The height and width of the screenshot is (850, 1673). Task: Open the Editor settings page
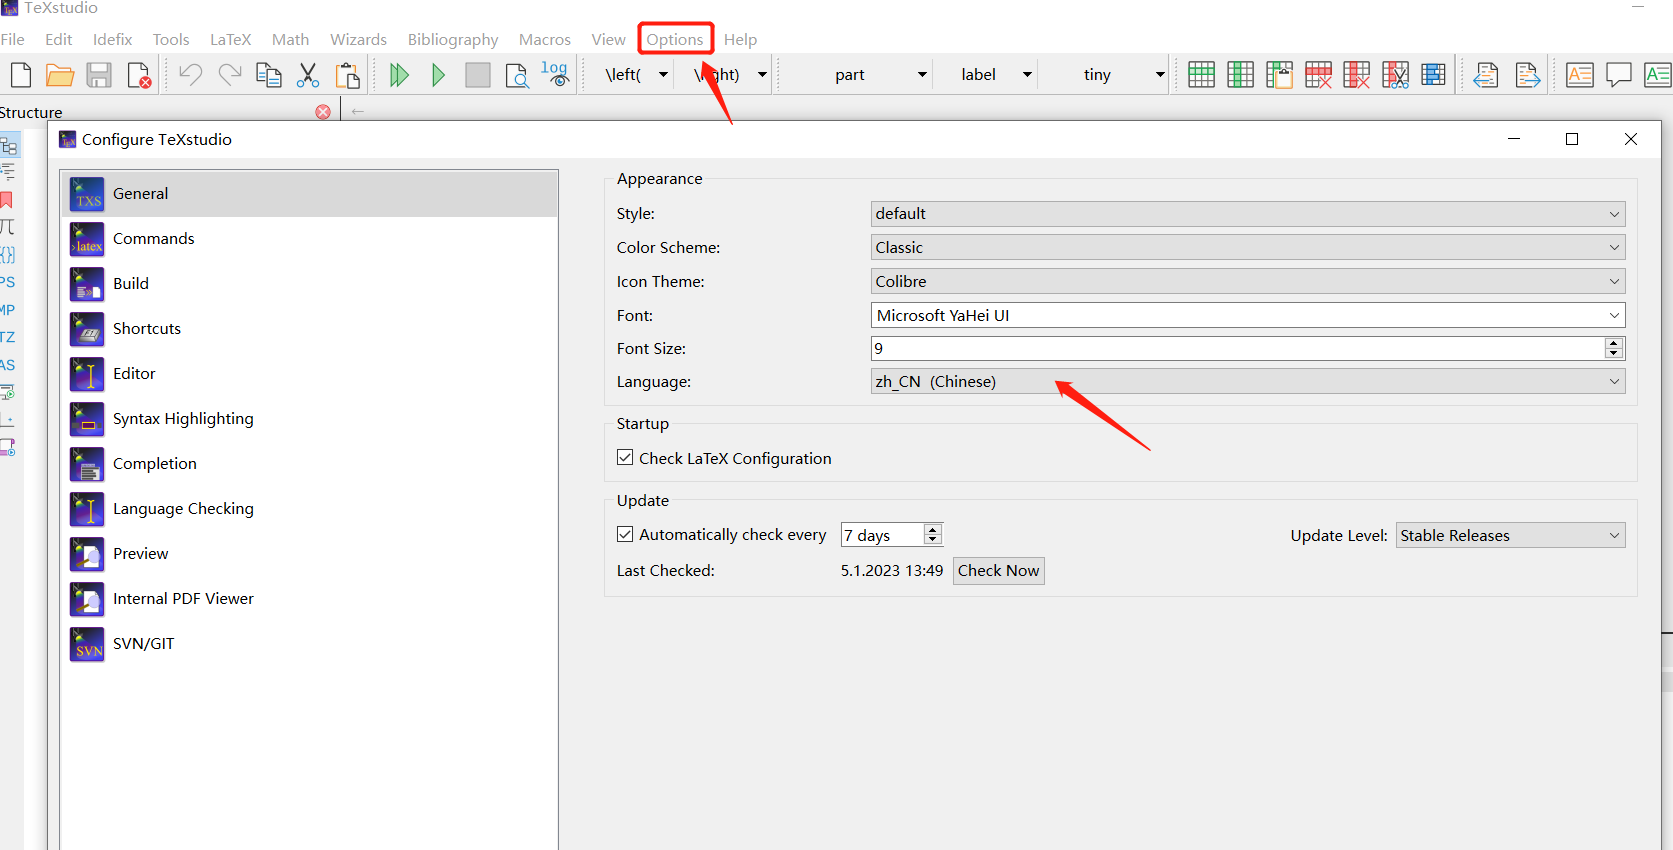pyautogui.click(x=309, y=374)
